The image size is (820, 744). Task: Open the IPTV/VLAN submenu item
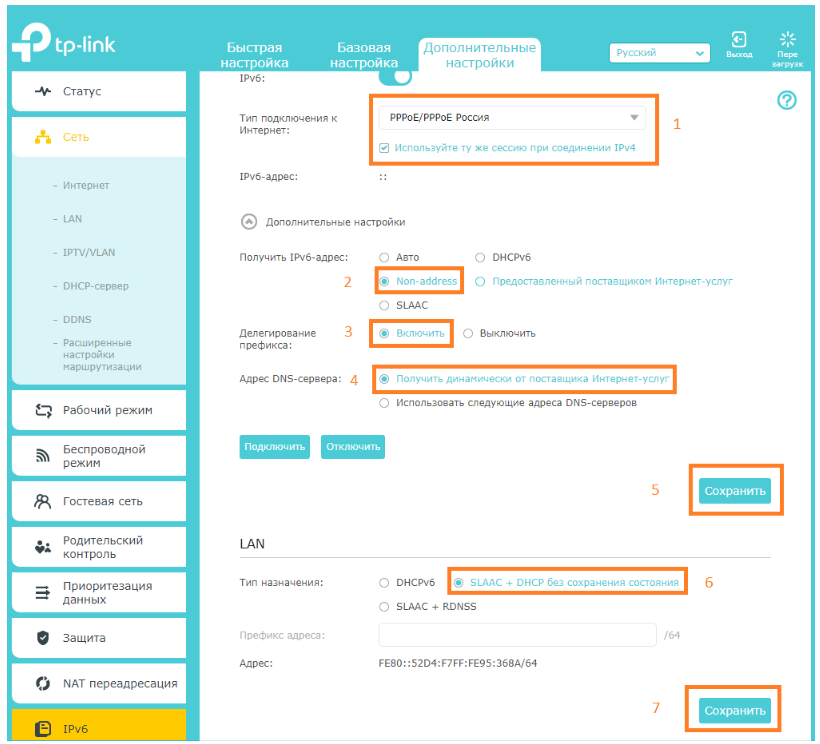tap(89, 253)
